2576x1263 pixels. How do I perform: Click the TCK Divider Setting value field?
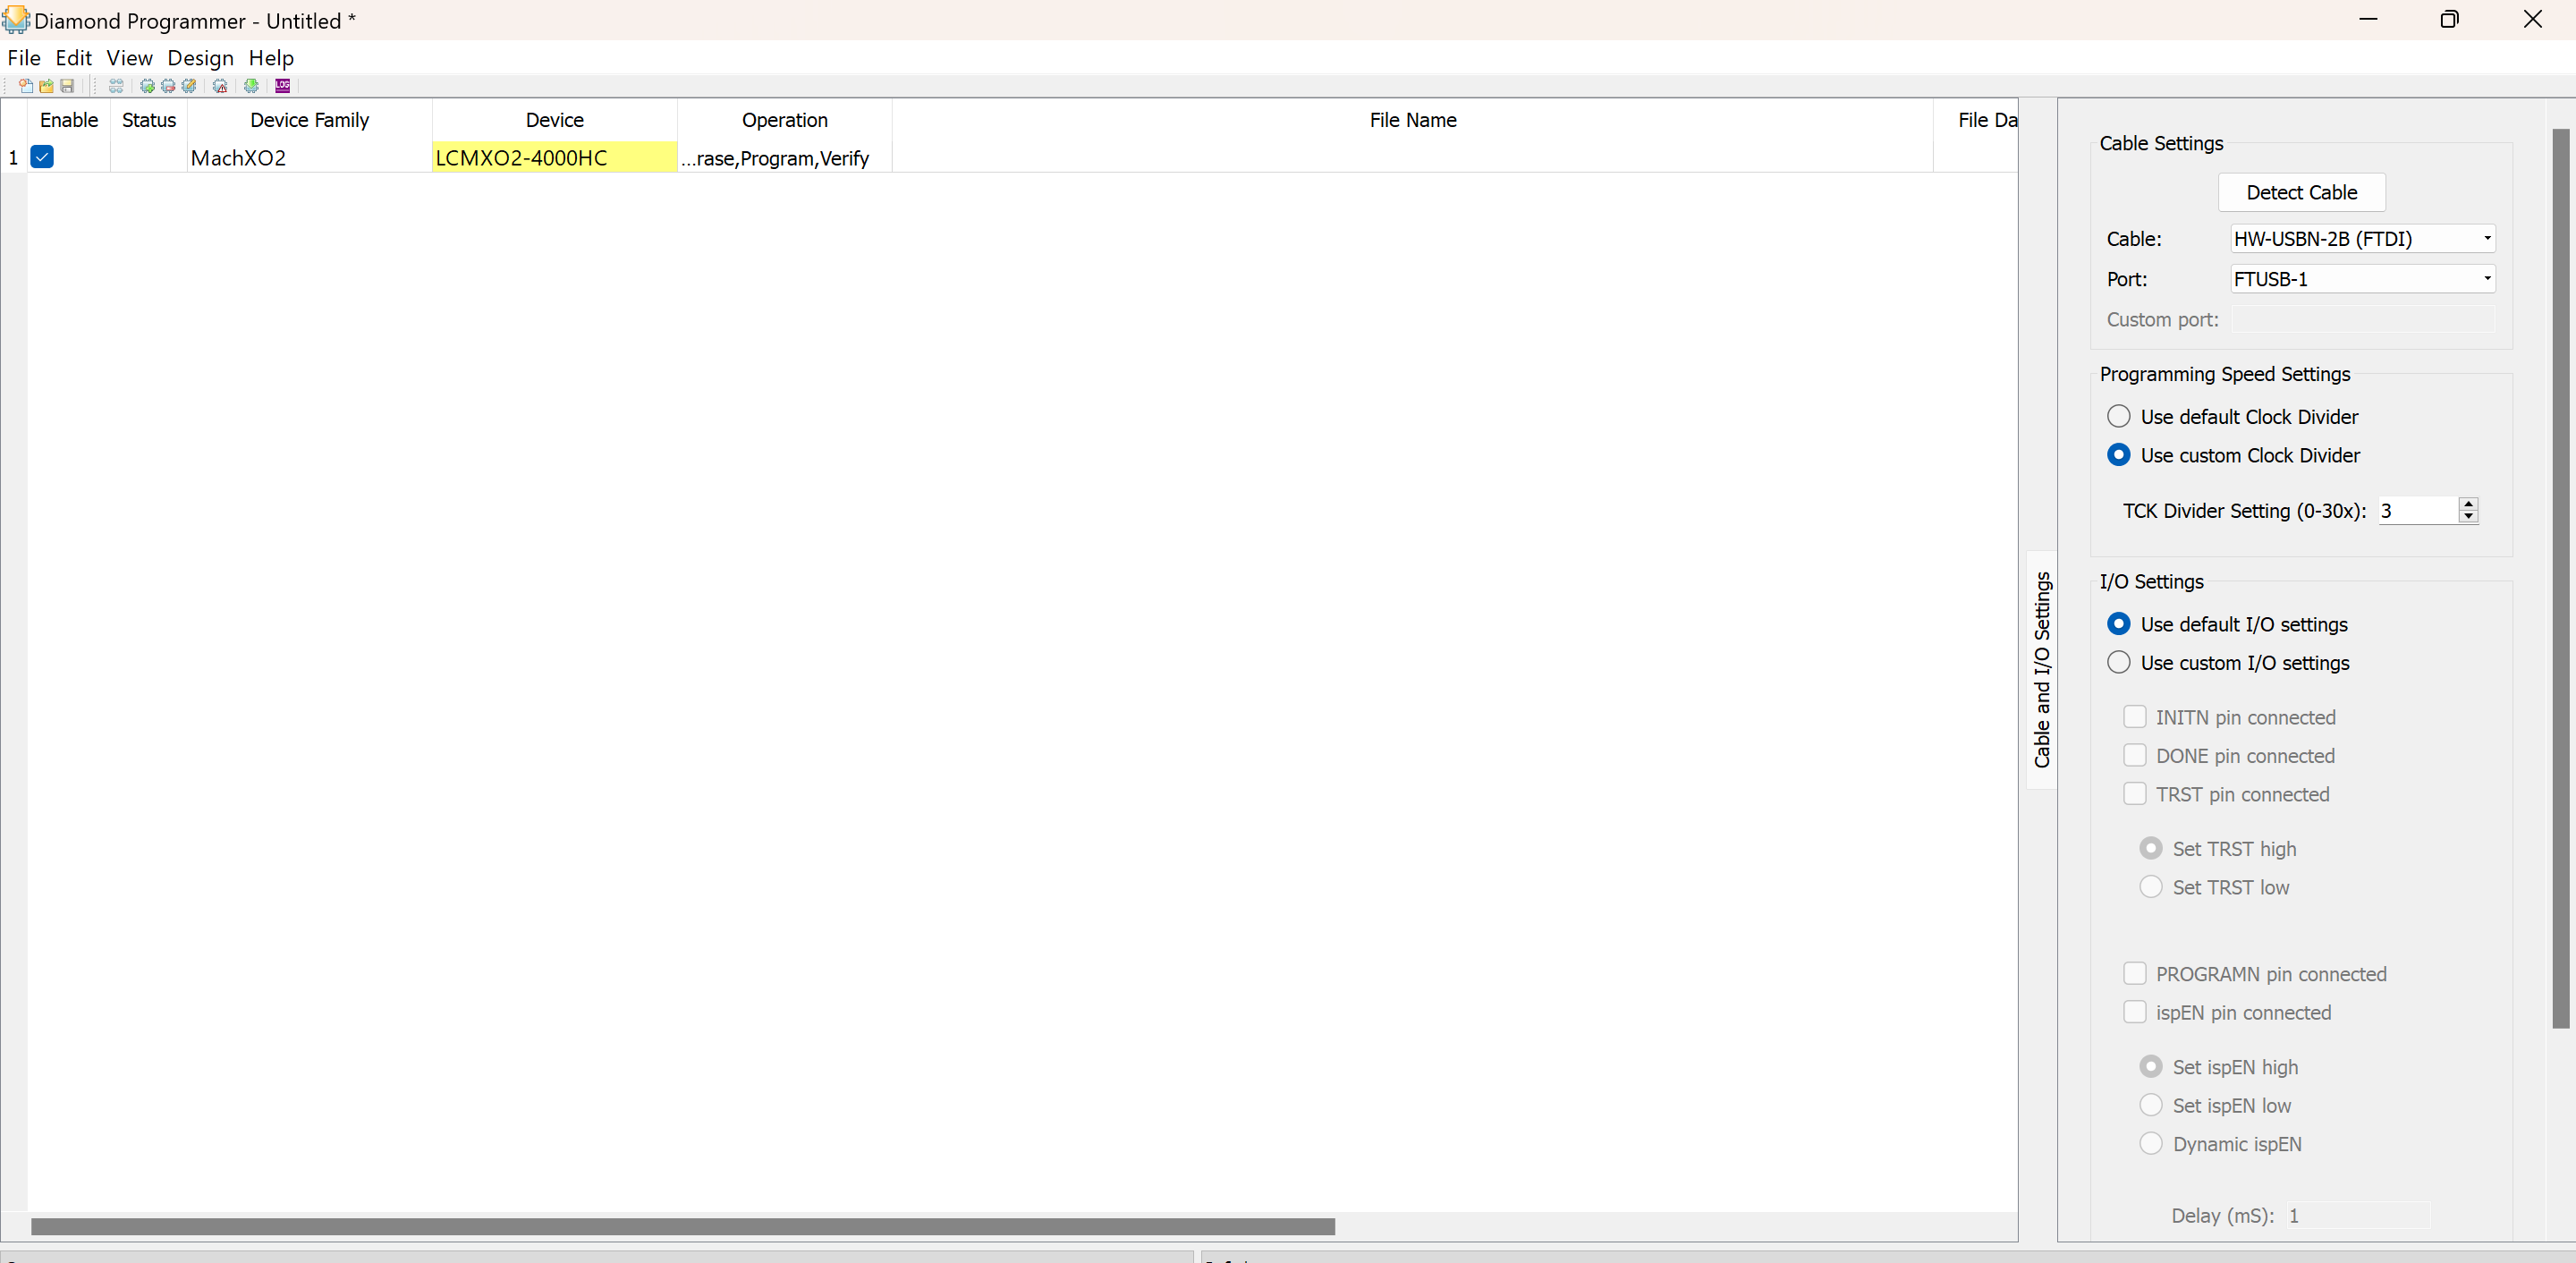click(2418, 510)
